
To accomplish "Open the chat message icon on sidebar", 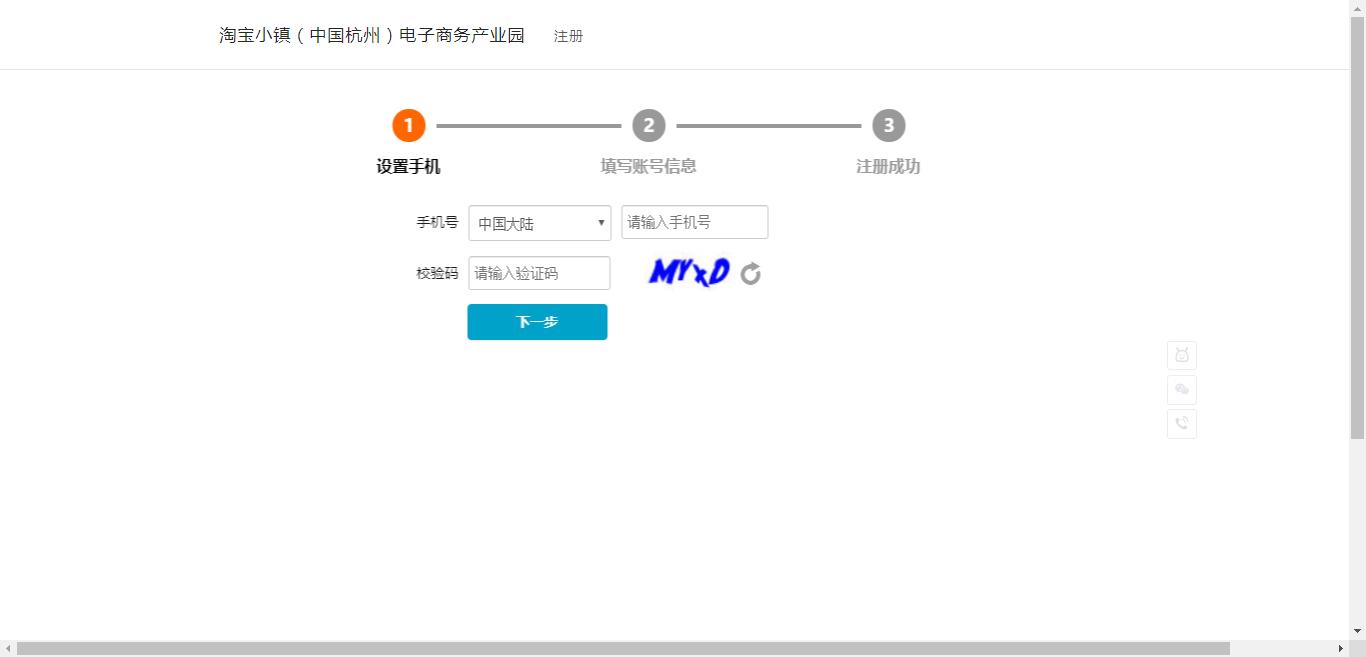I will tap(1181, 390).
